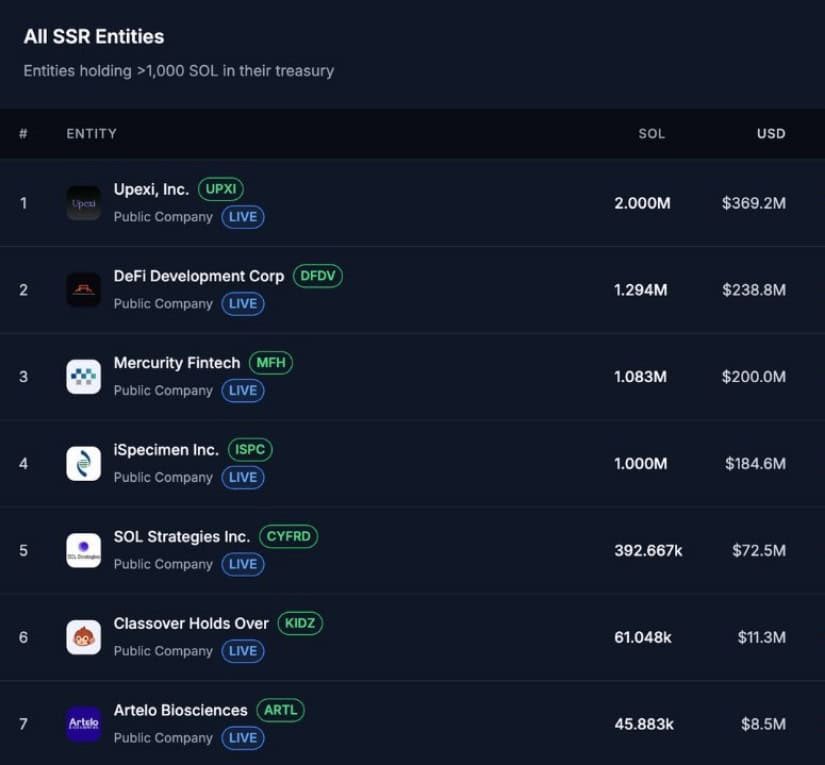Select the UPXI ticker badge

221,189
